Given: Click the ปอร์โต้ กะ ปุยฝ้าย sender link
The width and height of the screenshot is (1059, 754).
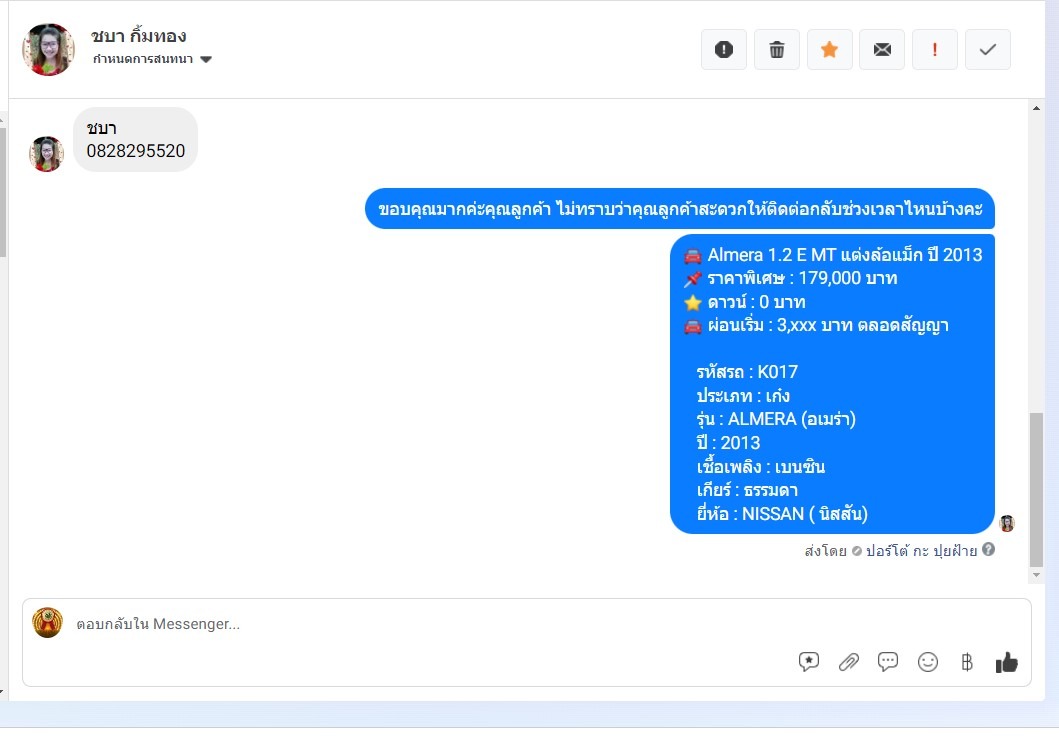Looking at the screenshot, I should (x=921, y=551).
